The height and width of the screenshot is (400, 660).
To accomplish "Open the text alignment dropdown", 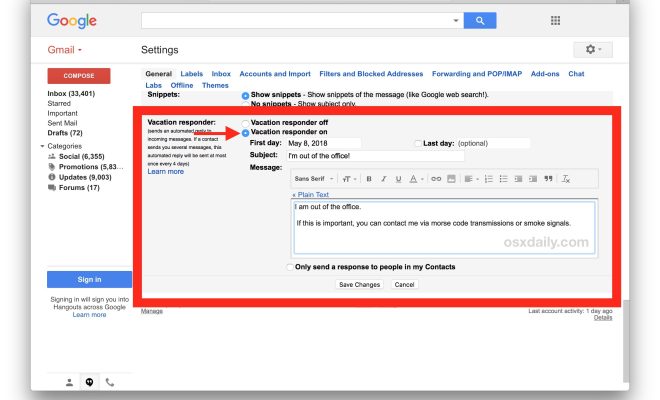I will tap(471, 179).
